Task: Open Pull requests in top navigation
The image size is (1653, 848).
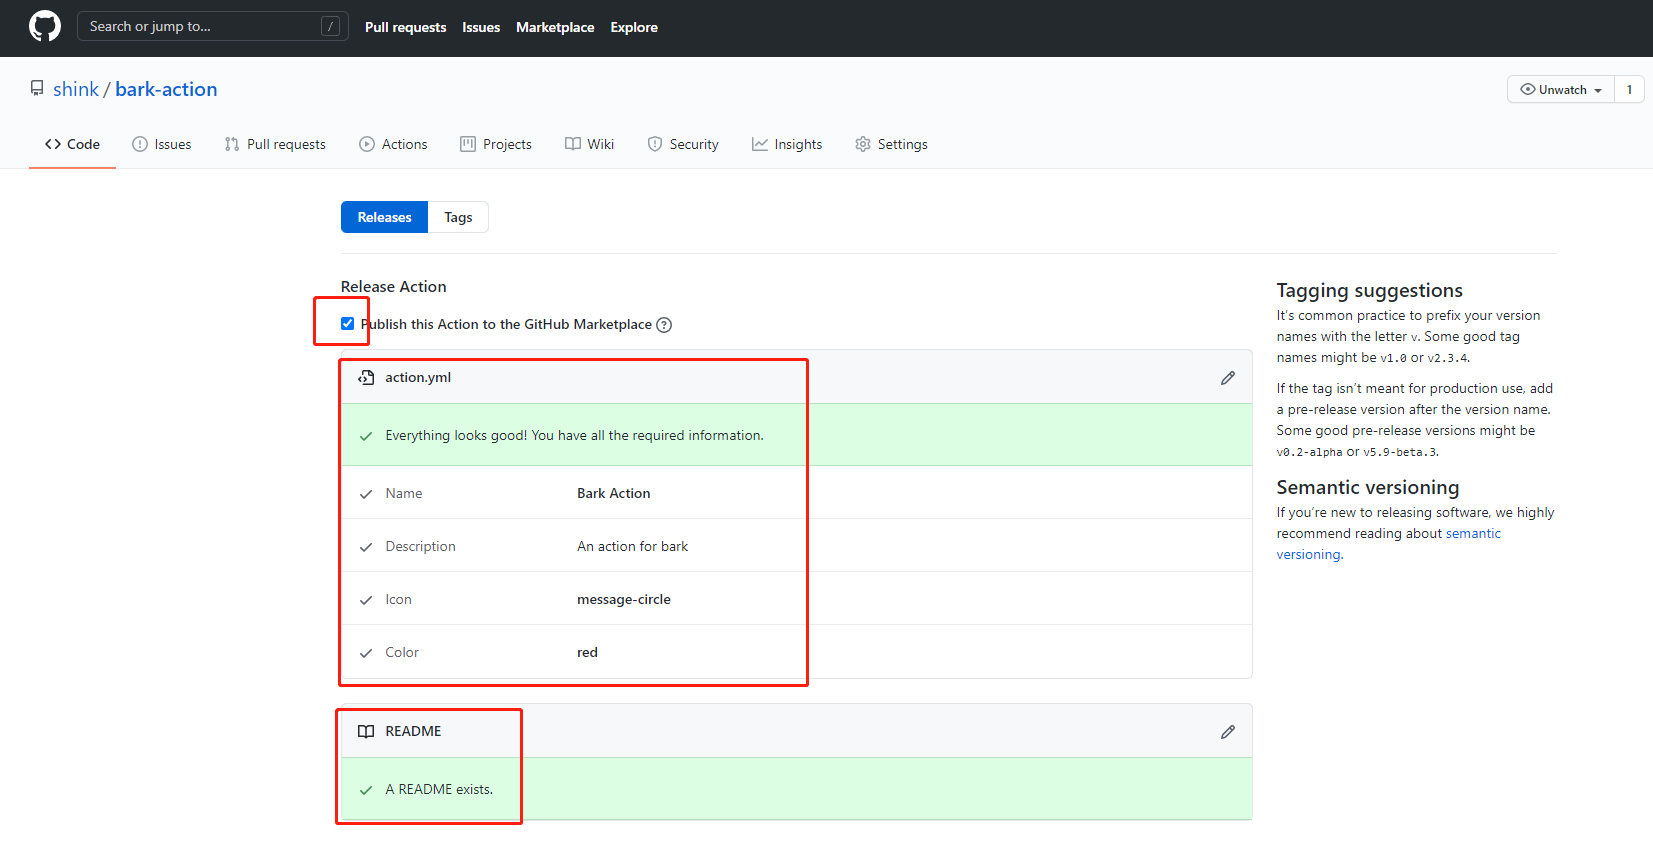Action: tap(405, 27)
